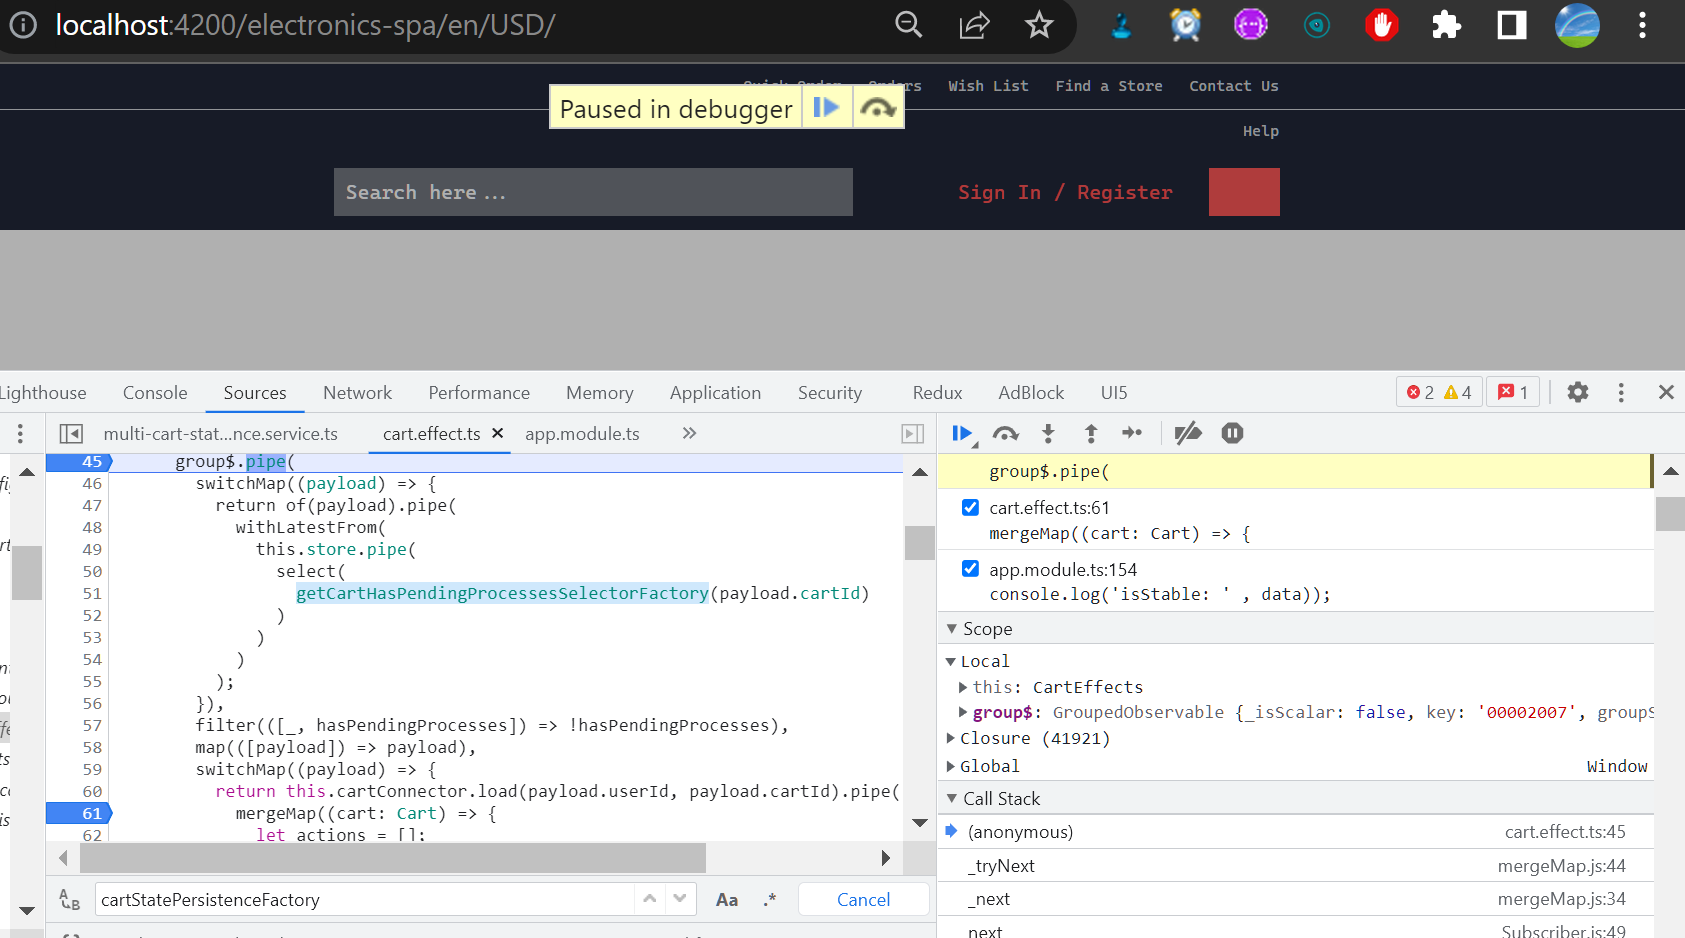The width and height of the screenshot is (1685, 938).
Task: Toggle the browser side panel icon
Action: tap(1511, 24)
